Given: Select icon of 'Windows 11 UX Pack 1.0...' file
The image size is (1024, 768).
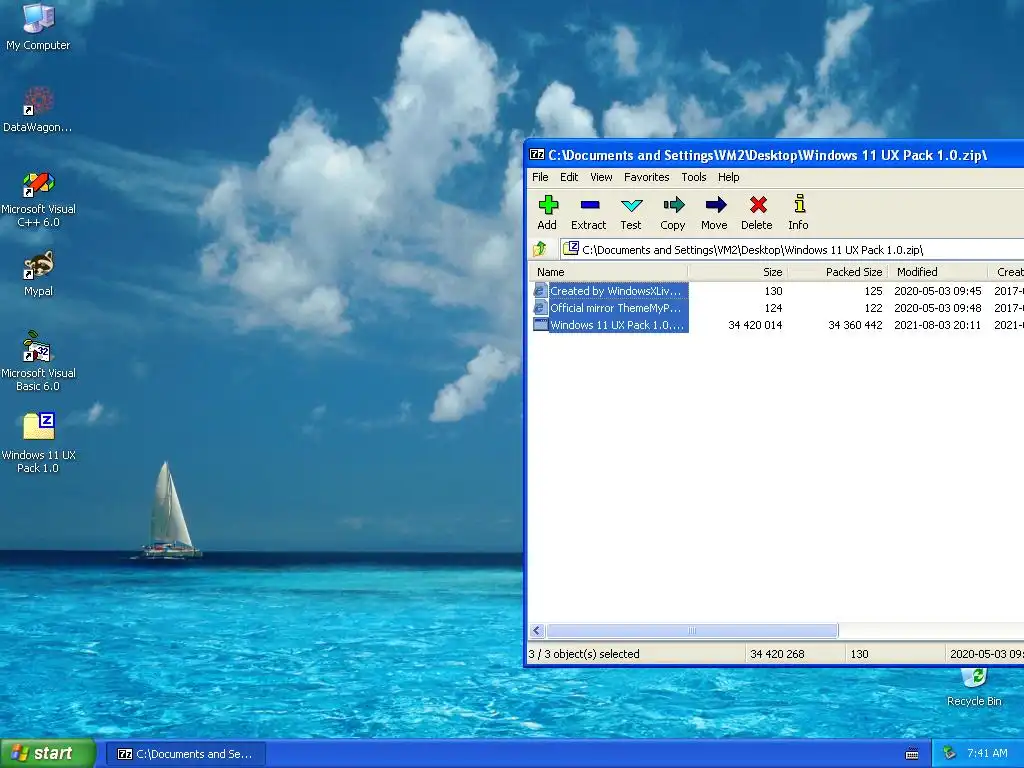Looking at the screenshot, I should (541, 325).
